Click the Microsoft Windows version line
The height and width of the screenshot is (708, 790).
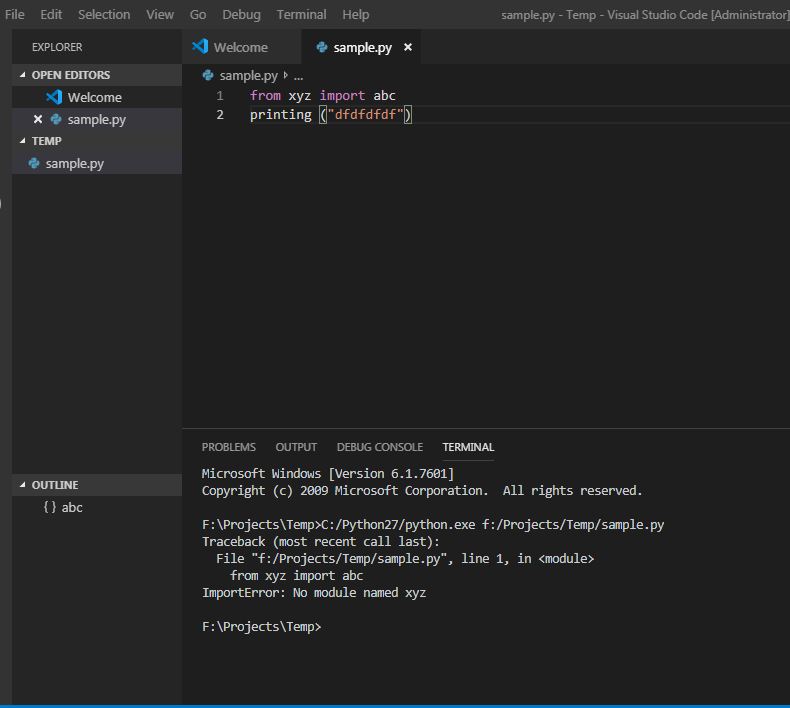(328, 474)
